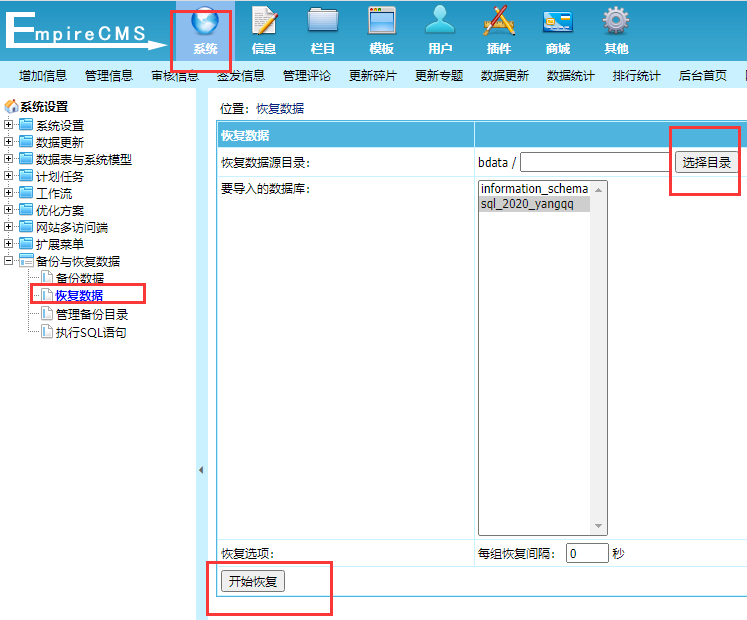Open 增加信息 in the sub menu
The image size is (747, 620).
click(43, 75)
